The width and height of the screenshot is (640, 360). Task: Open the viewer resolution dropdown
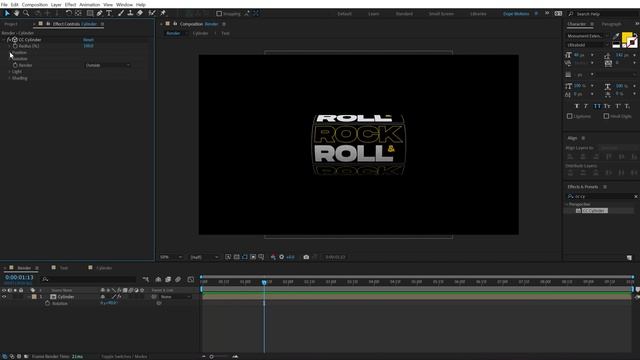(204, 257)
